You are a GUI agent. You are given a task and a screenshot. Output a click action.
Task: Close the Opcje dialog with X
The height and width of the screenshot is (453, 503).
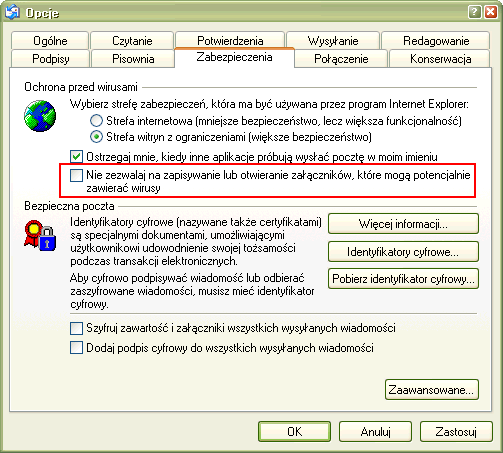[491, 12]
